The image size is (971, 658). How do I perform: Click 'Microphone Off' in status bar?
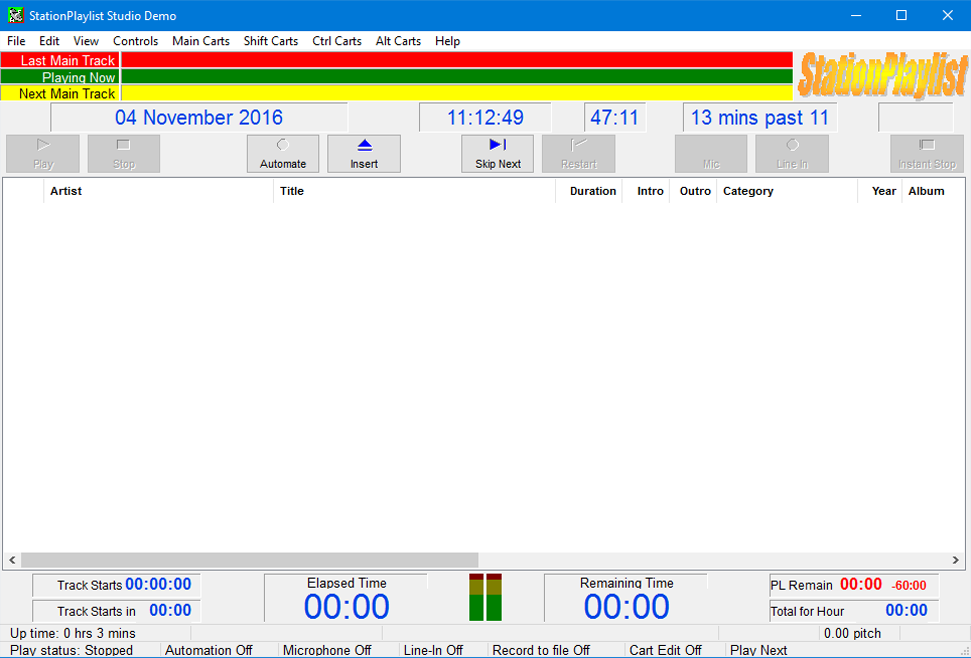(327, 650)
